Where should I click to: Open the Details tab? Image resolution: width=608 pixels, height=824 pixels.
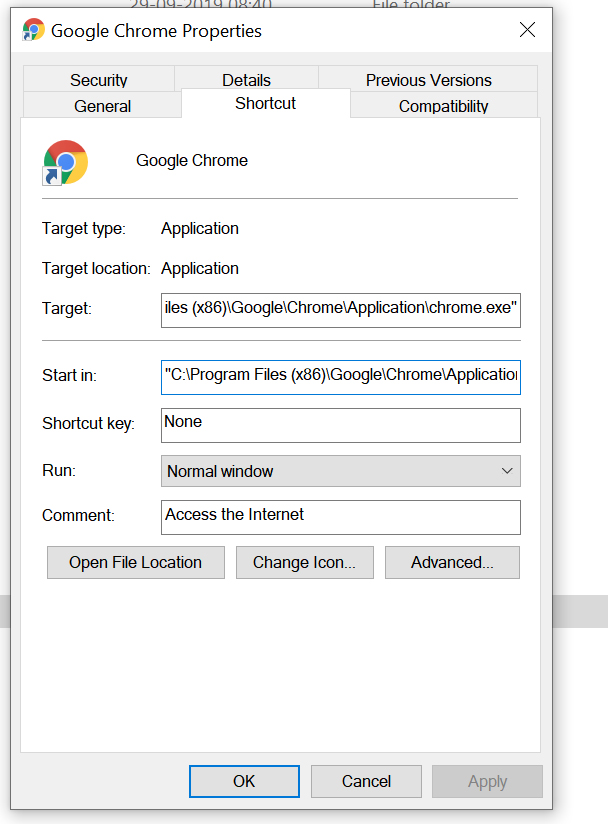tap(246, 80)
